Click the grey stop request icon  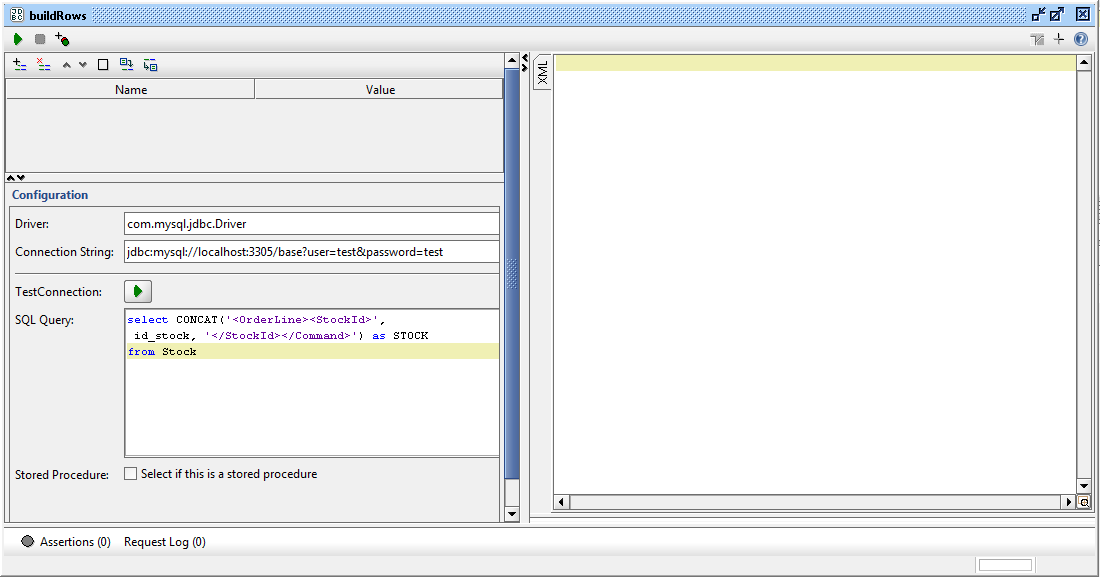point(40,39)
